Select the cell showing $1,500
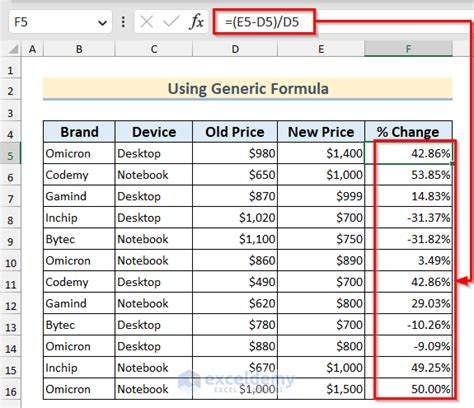 pyautogui.click(x=321, y=389)
